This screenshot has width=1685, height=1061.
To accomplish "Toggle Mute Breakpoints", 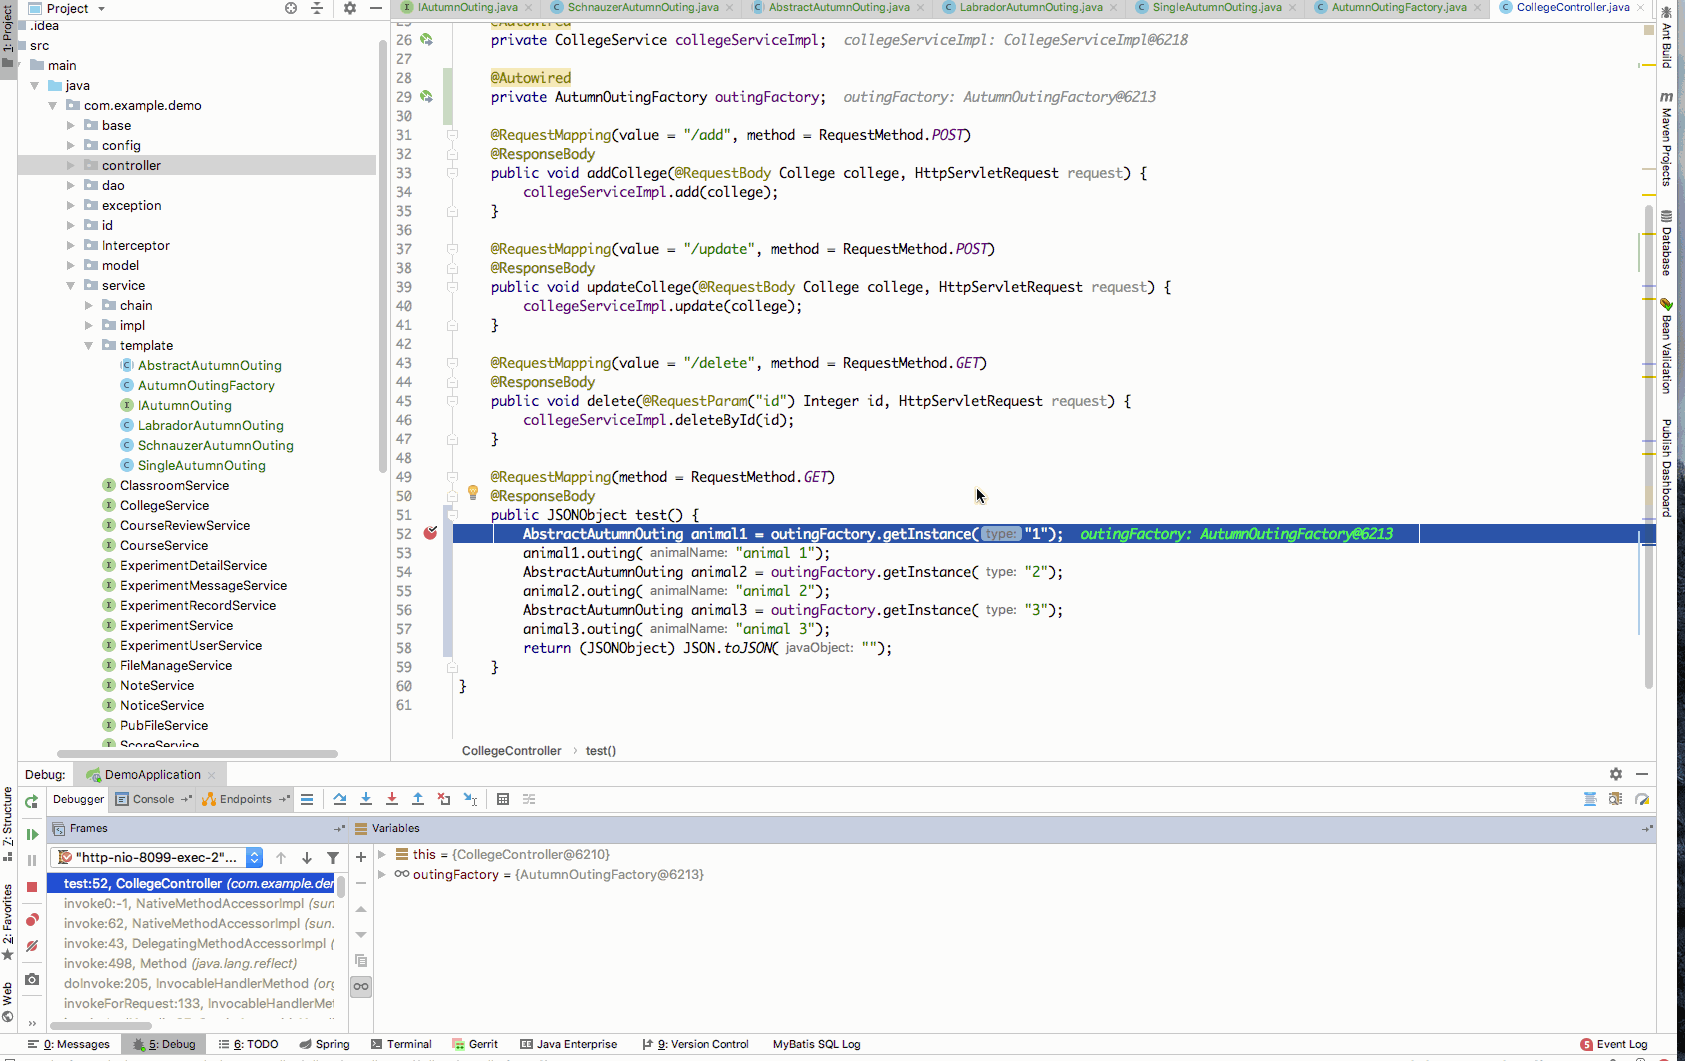I will (x=32, y=946).
